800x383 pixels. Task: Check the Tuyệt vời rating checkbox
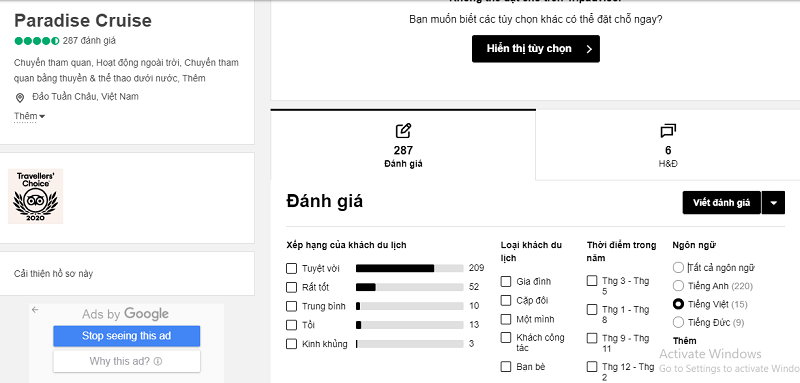click(x=291, y=268)
